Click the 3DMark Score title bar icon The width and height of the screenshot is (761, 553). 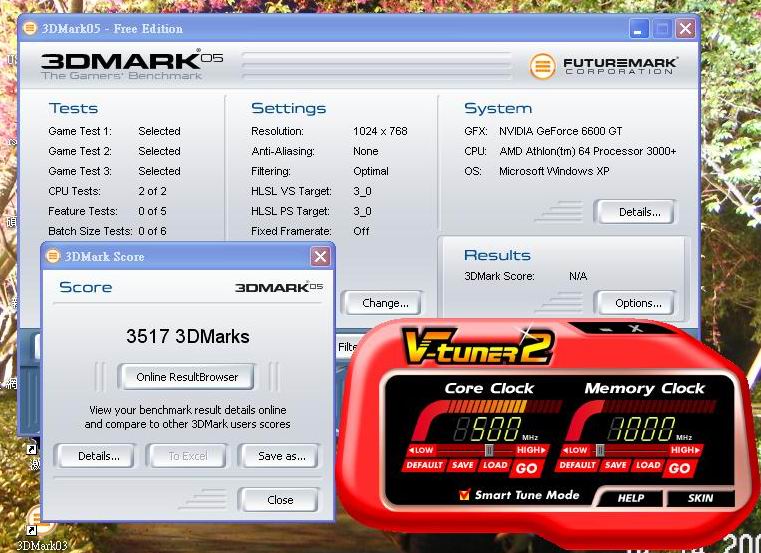(x=53, y=255)
